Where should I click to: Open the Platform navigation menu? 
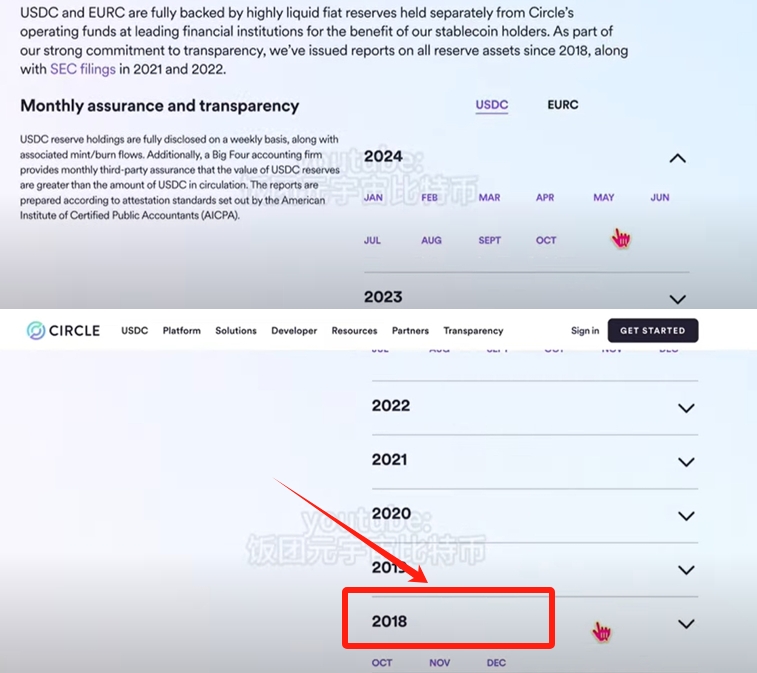pos(182,331)
